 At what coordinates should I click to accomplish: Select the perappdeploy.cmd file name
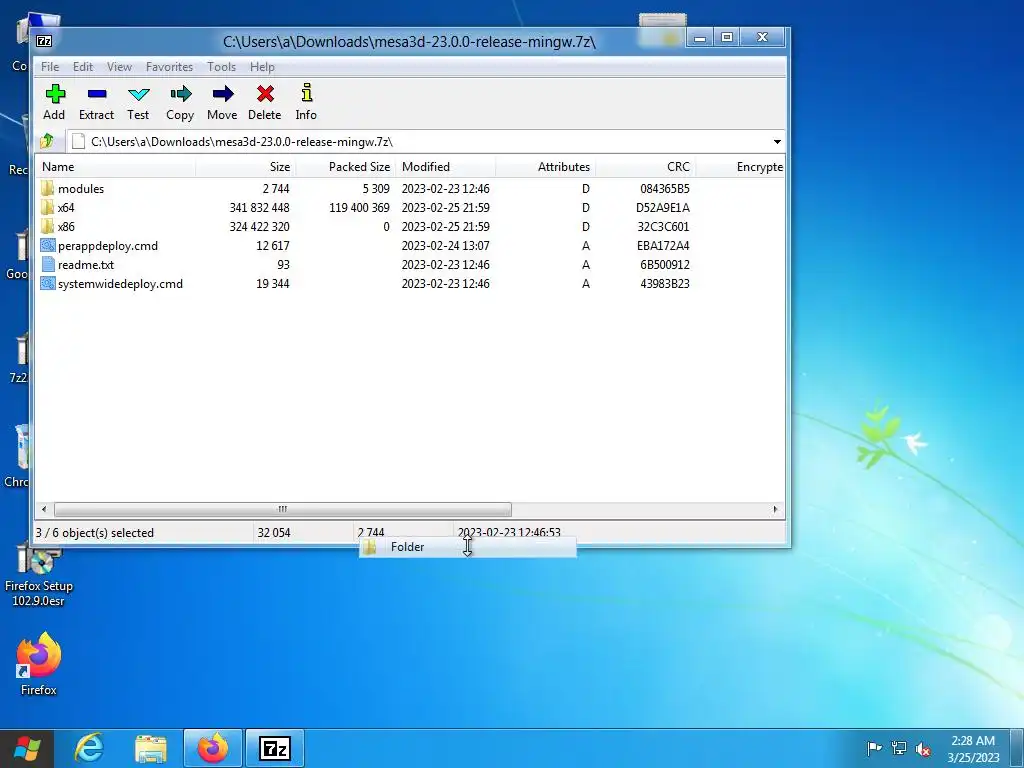pyautogui.click(x=108, y=246)
